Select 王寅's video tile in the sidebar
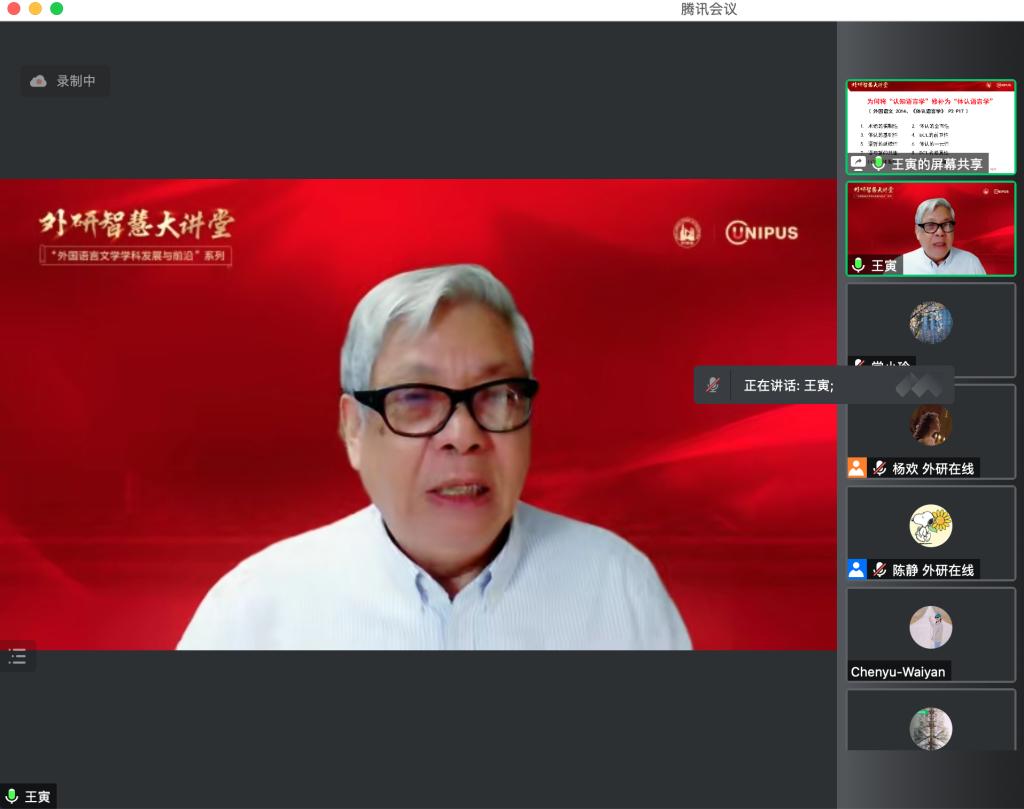Viewport: 1024px width, 809px height. click(930, 228)
